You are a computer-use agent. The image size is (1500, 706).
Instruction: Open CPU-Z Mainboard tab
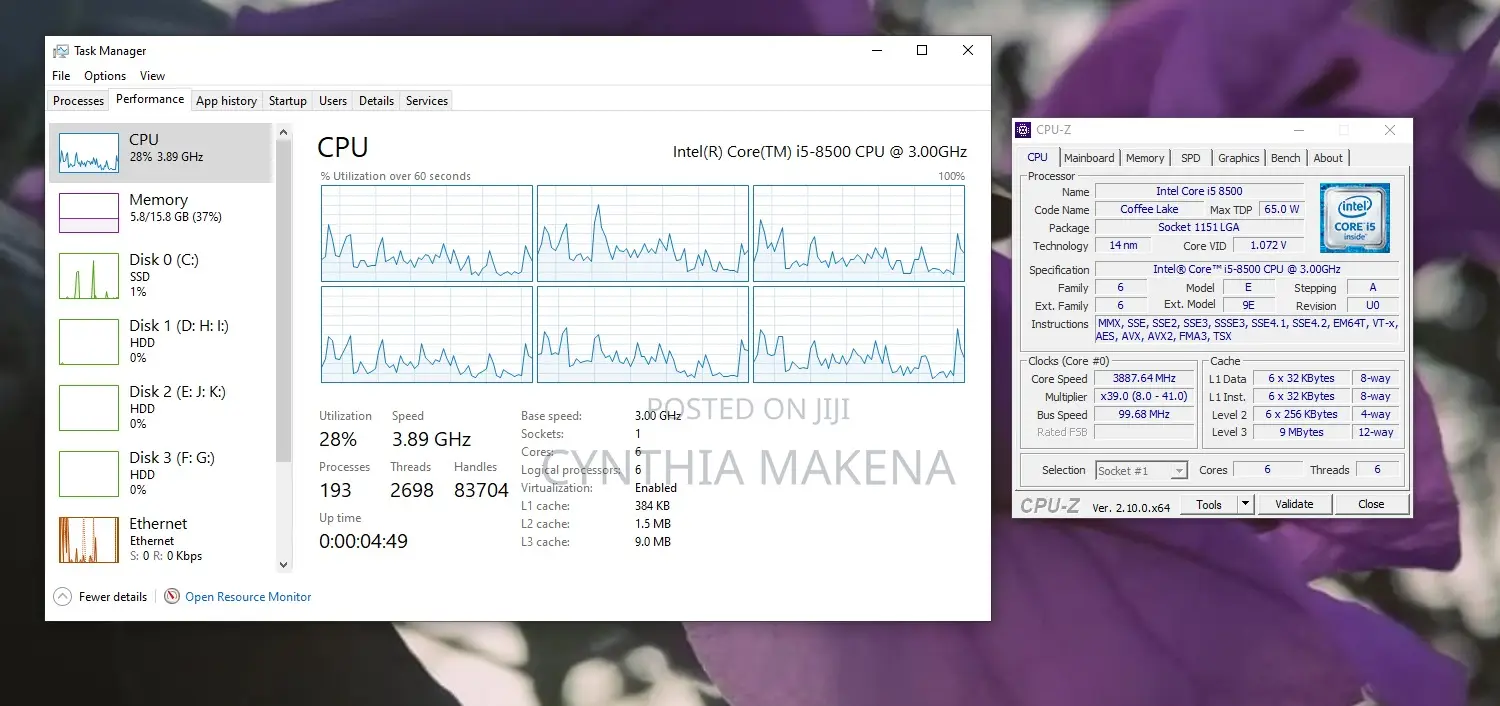pyautogui.click(x=1089, y=158)
